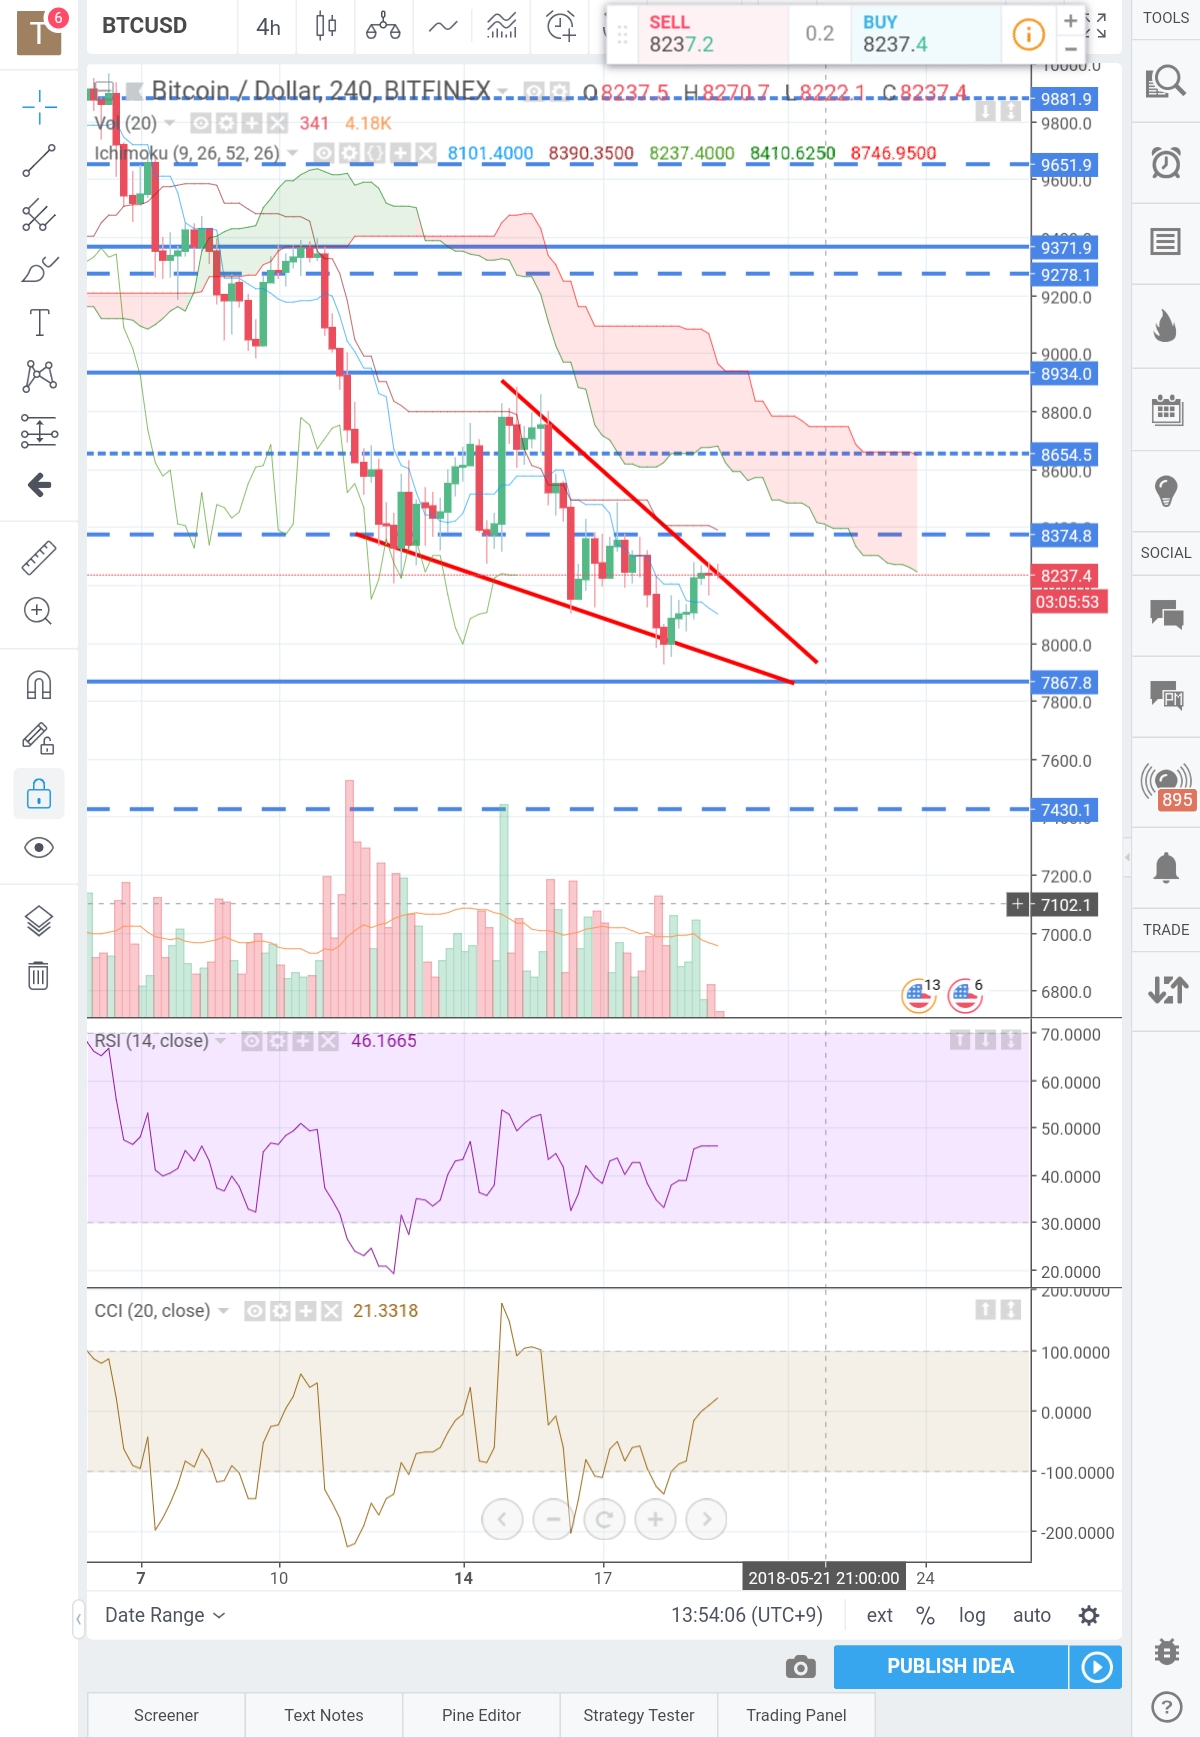This screenshot has height=1737, width=1200.
Task: Open the public chat icon
Action: tap(1166, 613)
